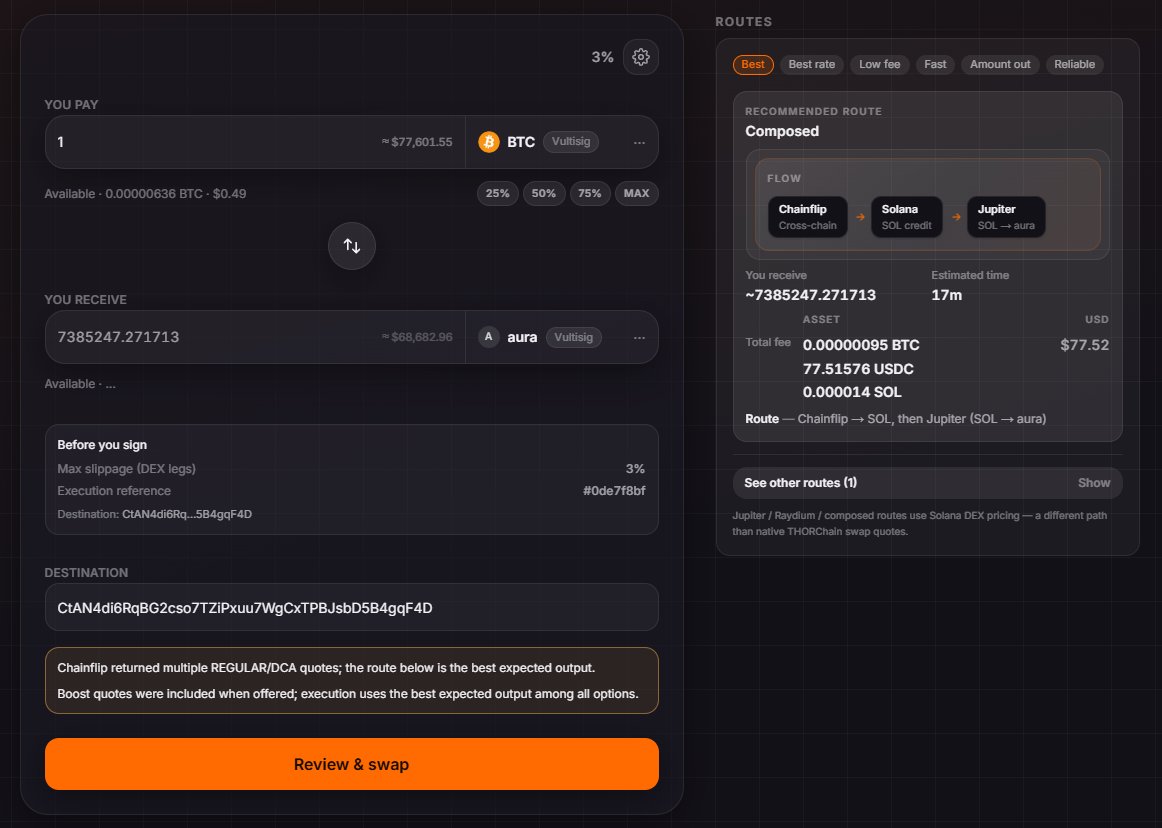
Task: Click the 0.000014 SOL fee
Action: tap(852, 392)
